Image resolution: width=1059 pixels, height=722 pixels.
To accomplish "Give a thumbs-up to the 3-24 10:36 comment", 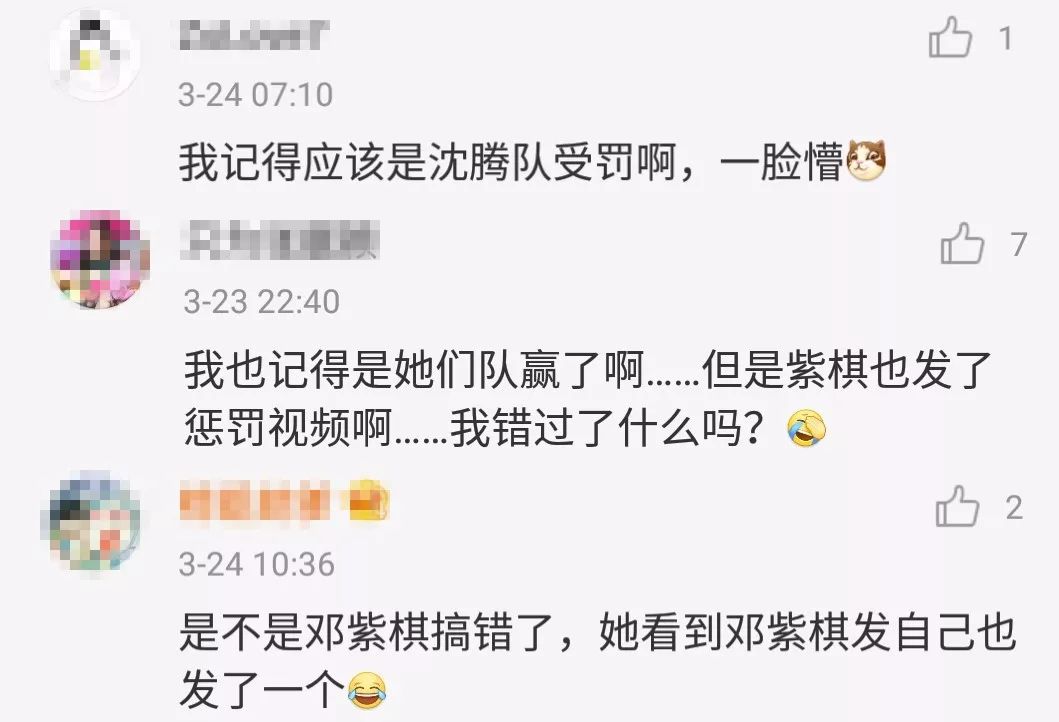I will pos(957,507).
